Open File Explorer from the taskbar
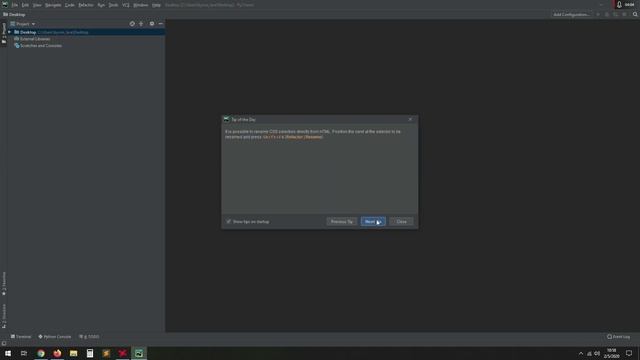Viewport: 640px width, 360px height. pos(73,353)
